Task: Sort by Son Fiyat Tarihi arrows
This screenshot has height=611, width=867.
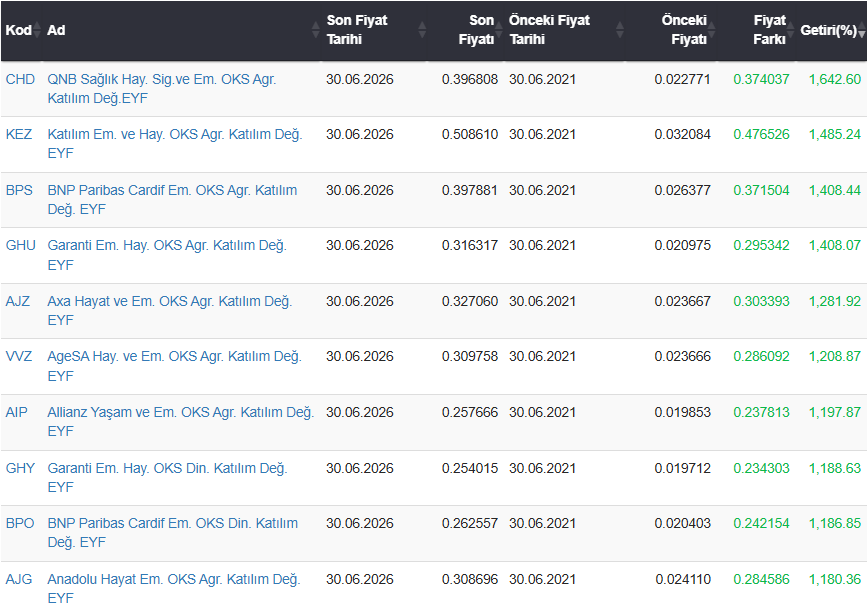Action: pos(422,30)
